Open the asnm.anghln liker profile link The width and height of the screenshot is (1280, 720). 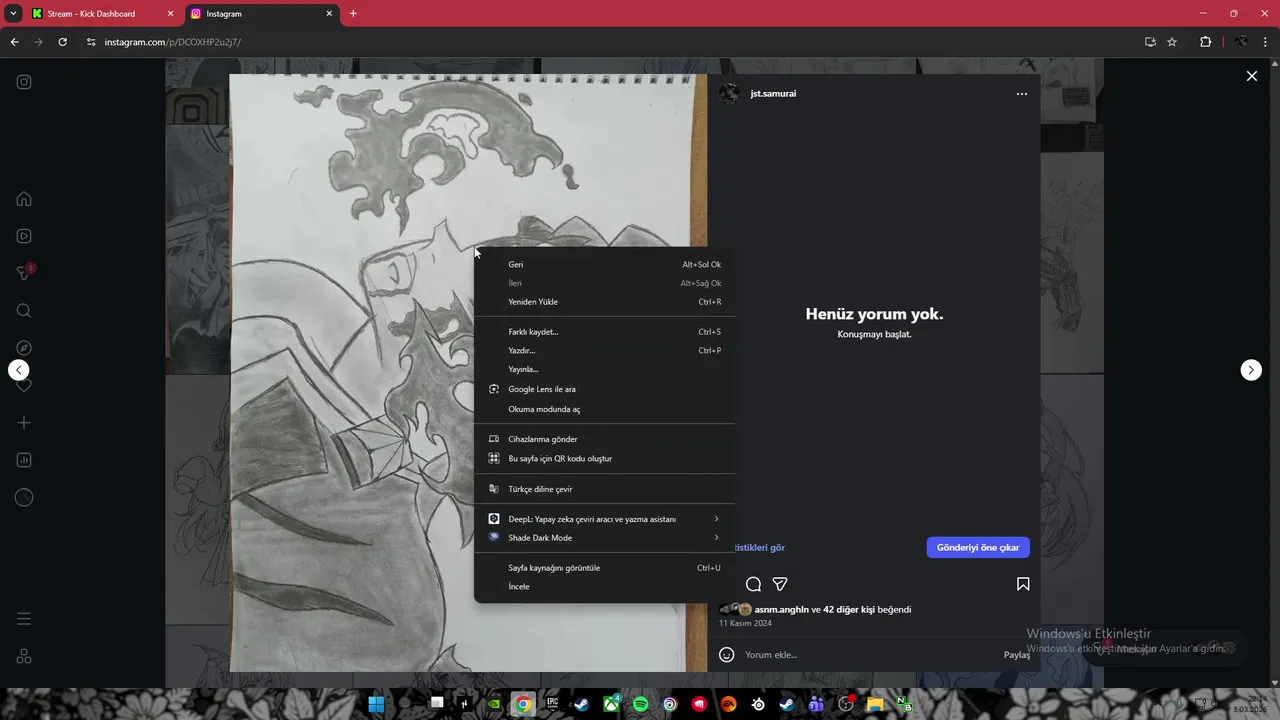click(x=781, y=609)
